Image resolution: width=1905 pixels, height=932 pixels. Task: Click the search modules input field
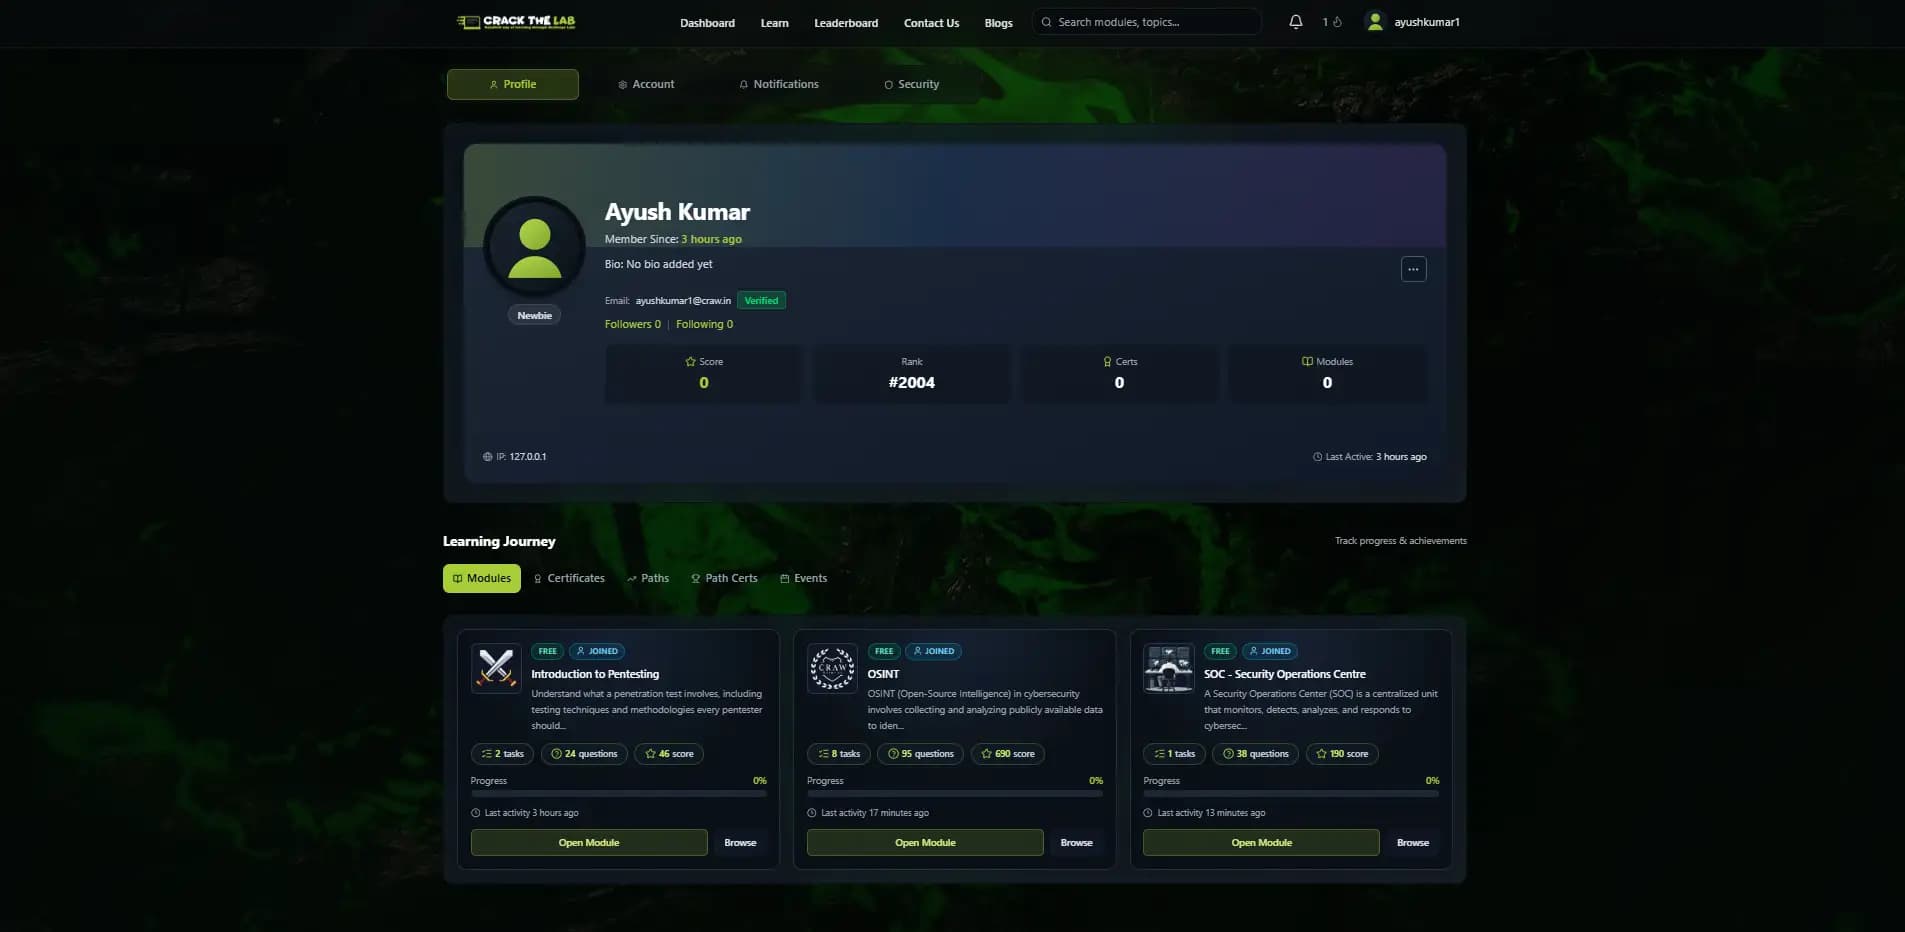pyautogui.click(x=1146, y=21)
